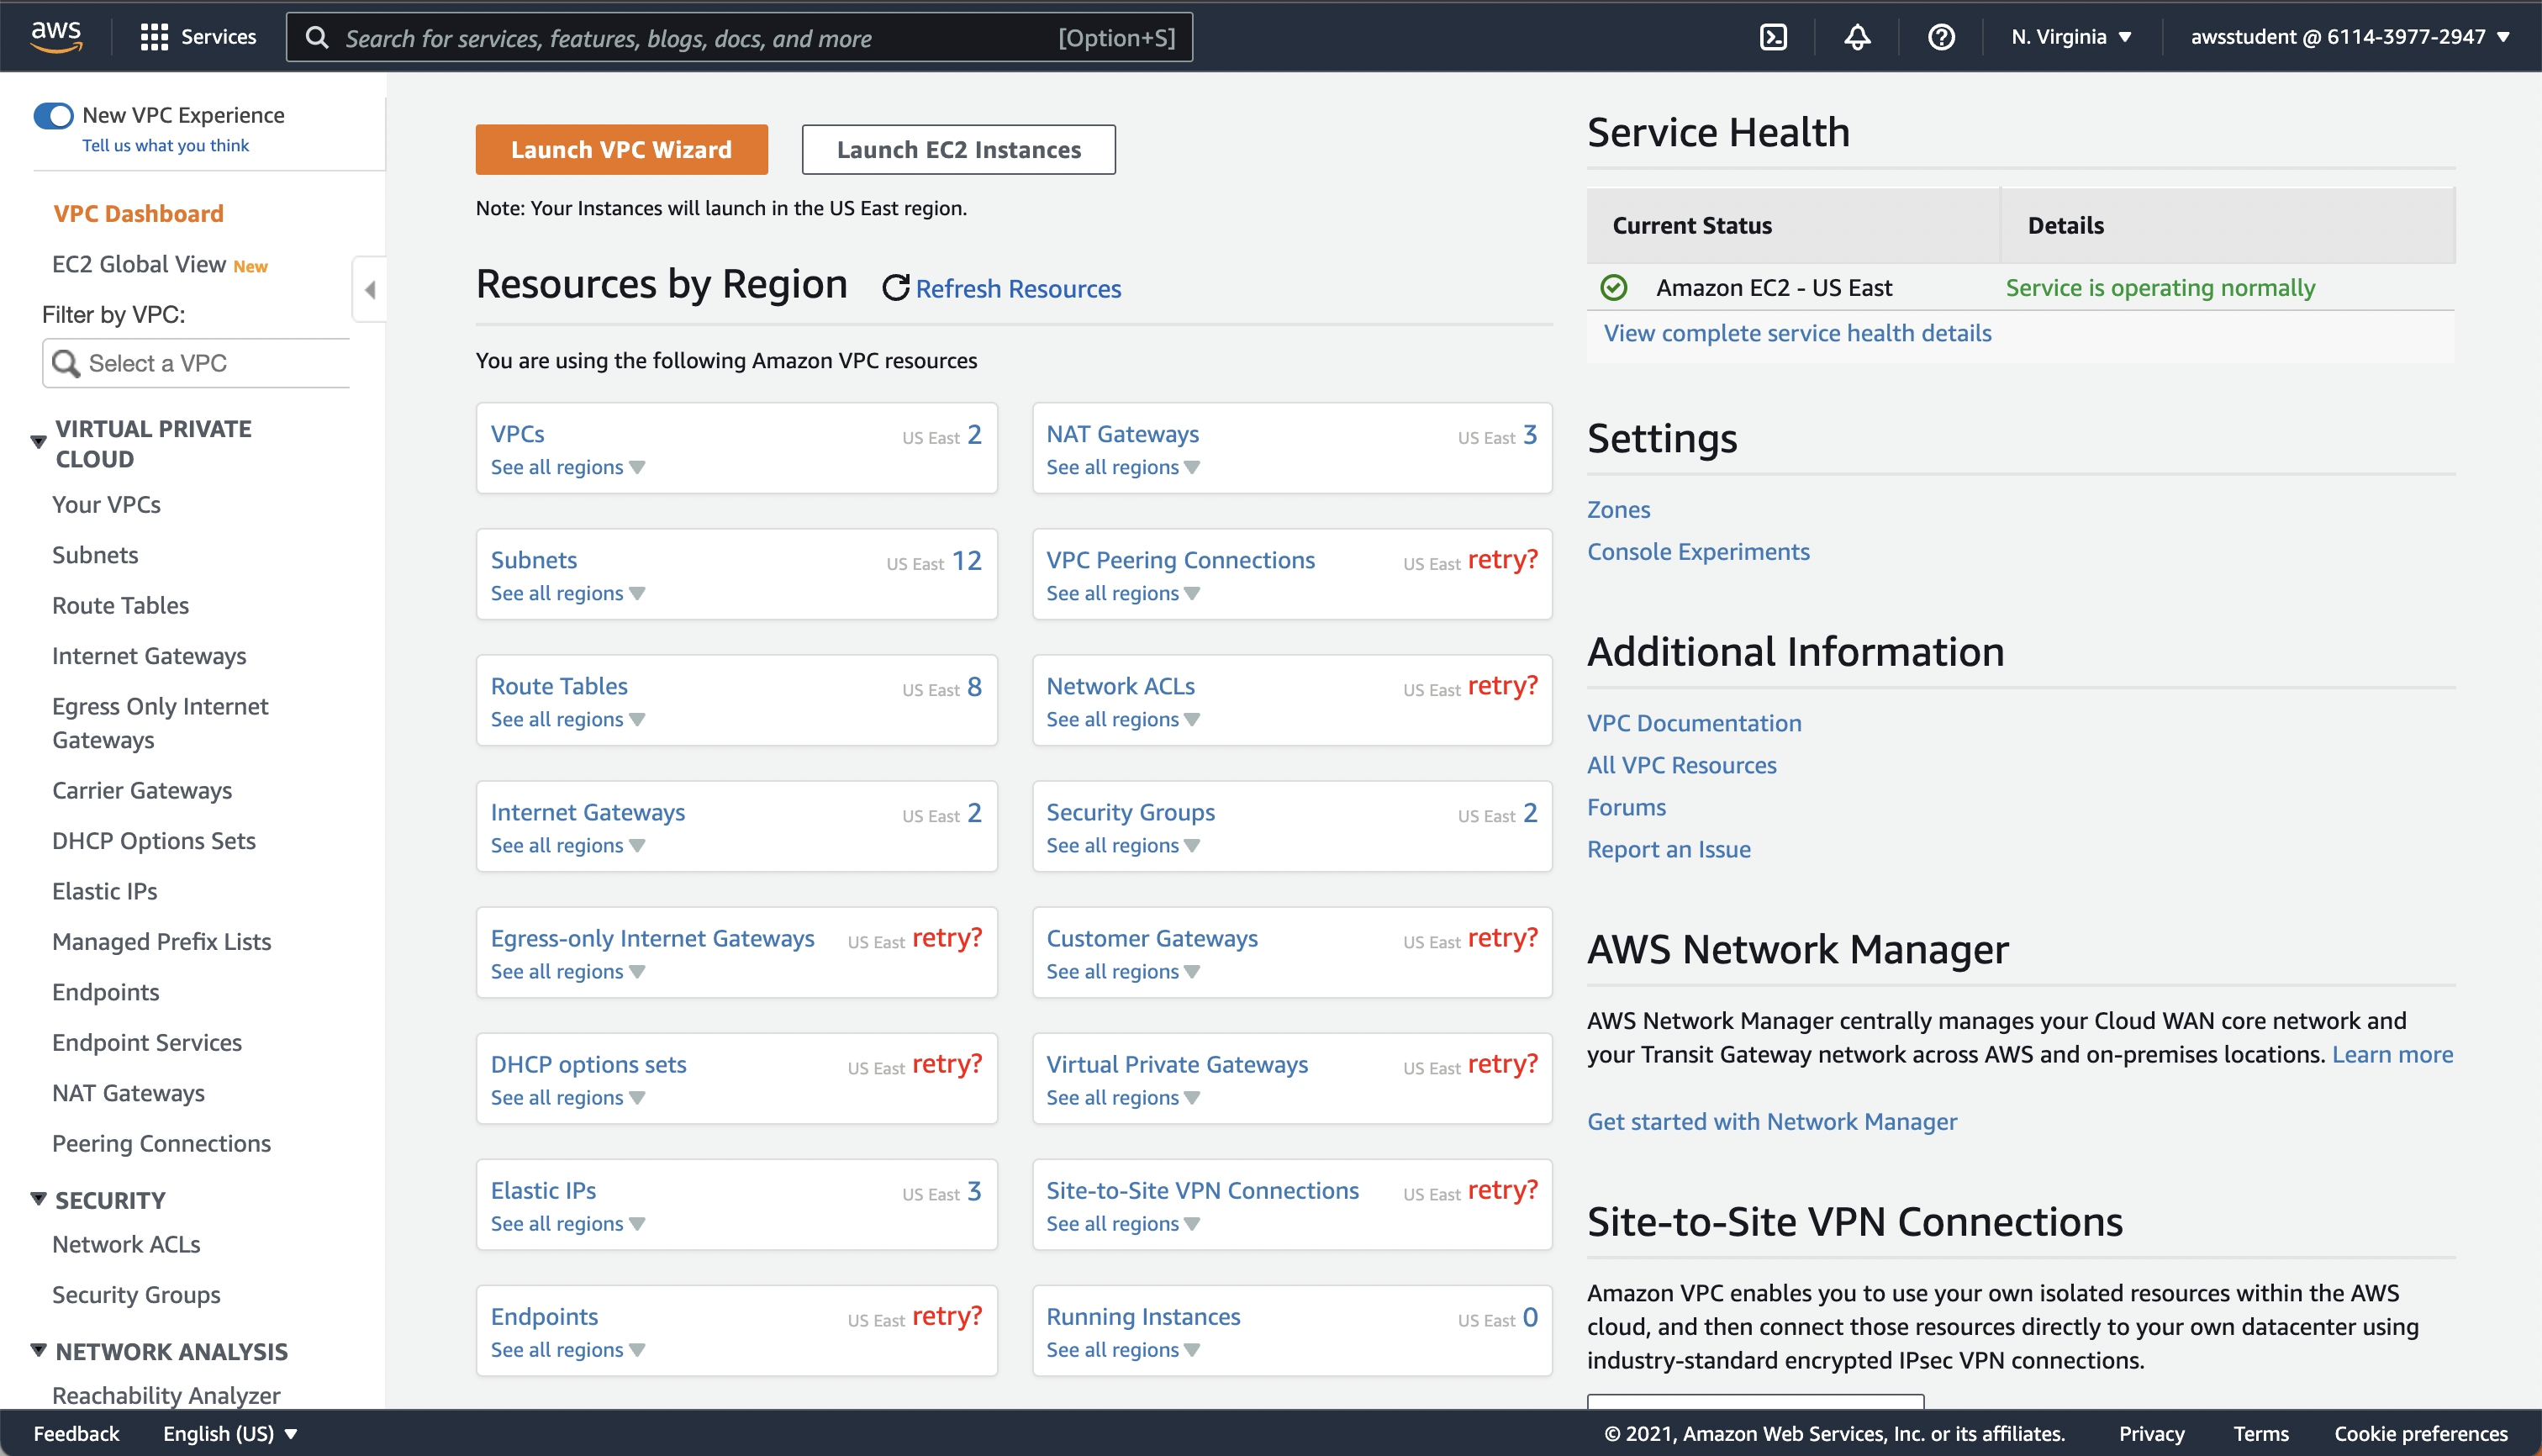
Task: Open the Zones settings link
Action: click(x=1618, y=509)
